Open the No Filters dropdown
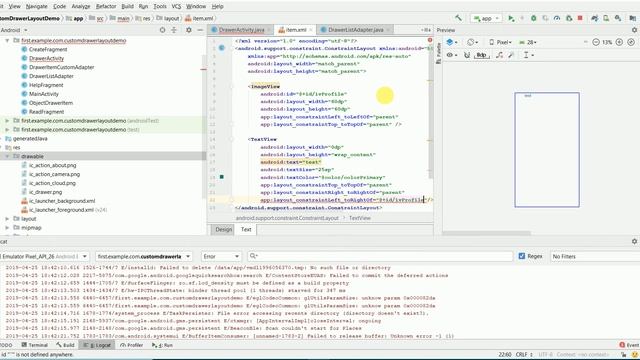Viewport: 640px width, 360px height. pyautogui.click(x=595, y=256)
